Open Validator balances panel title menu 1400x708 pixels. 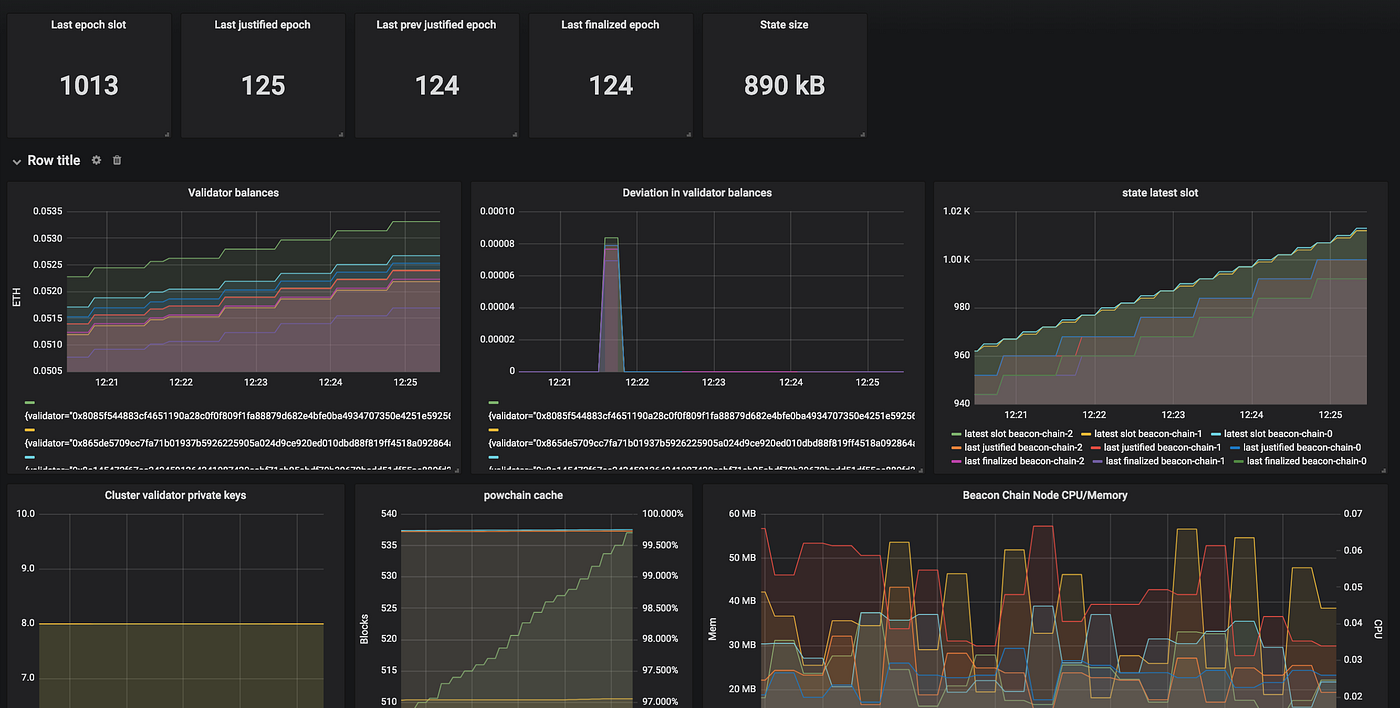[x=233, y=192]
